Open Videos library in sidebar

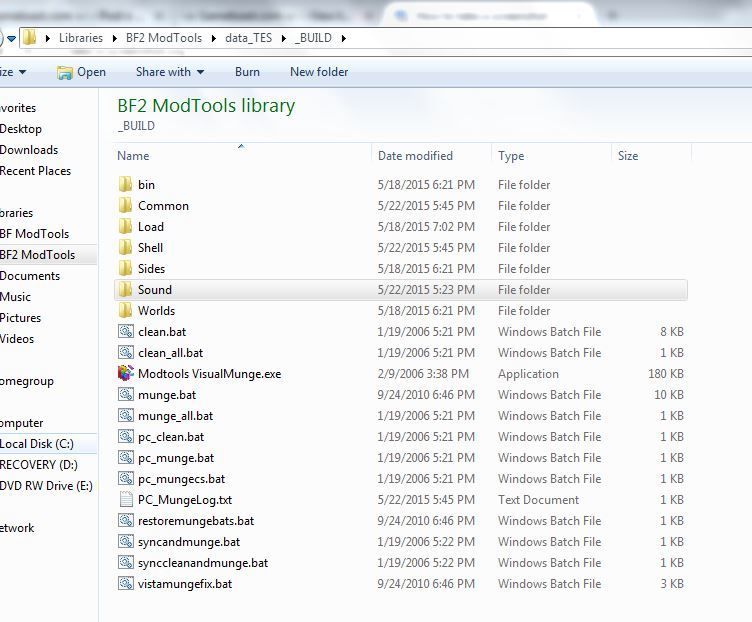tap(17, 339)
